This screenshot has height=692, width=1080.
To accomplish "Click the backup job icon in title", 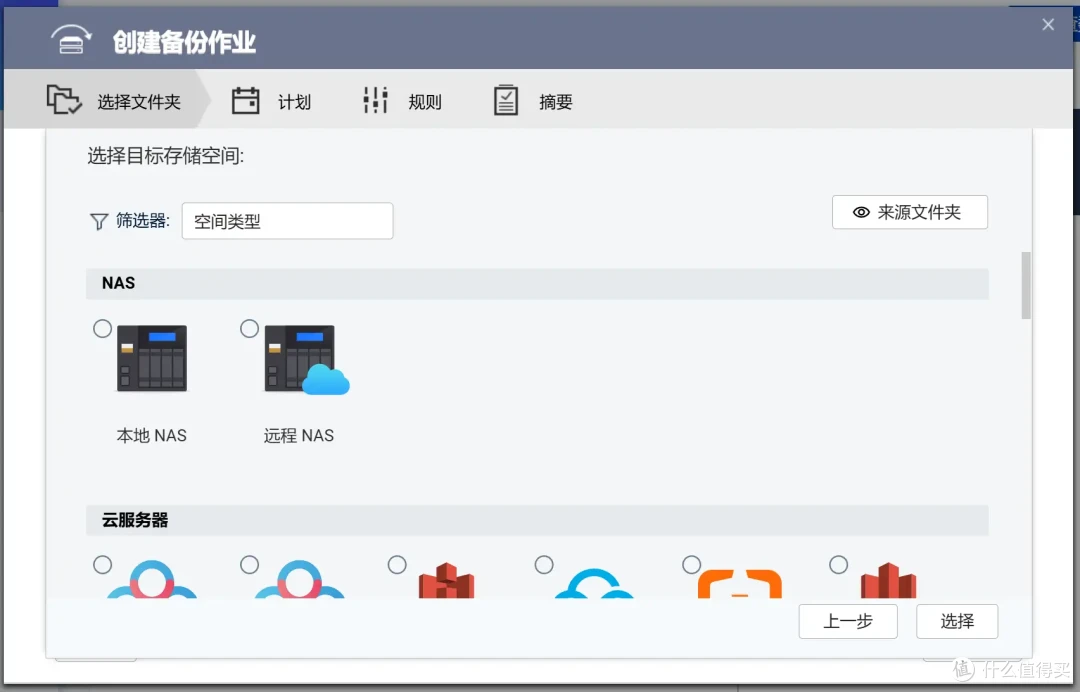I will pos(72,40).
